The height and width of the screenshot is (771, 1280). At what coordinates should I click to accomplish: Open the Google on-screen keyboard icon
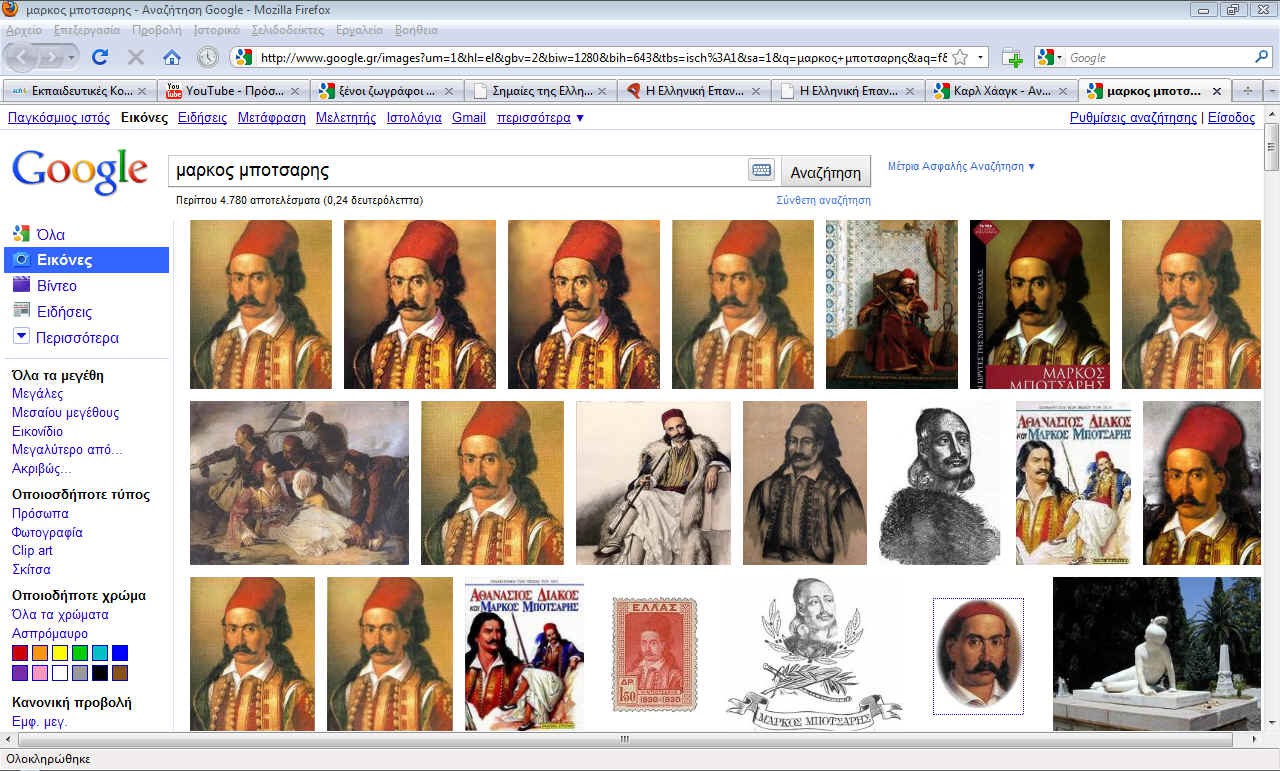coord(762,171)
